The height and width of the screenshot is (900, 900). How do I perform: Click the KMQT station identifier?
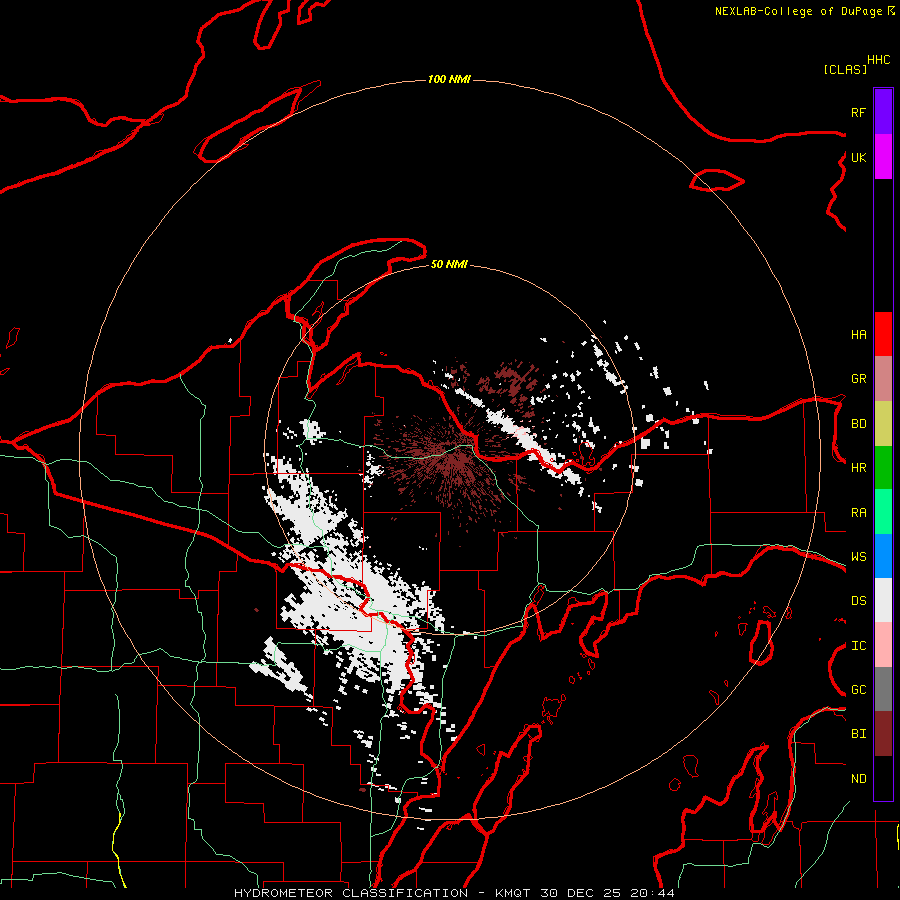[513, 893]
